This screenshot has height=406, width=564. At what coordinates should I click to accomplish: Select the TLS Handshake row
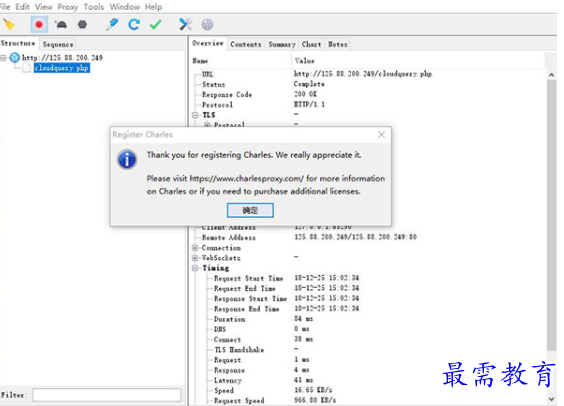pyautogui.click(x=368, y=350)
